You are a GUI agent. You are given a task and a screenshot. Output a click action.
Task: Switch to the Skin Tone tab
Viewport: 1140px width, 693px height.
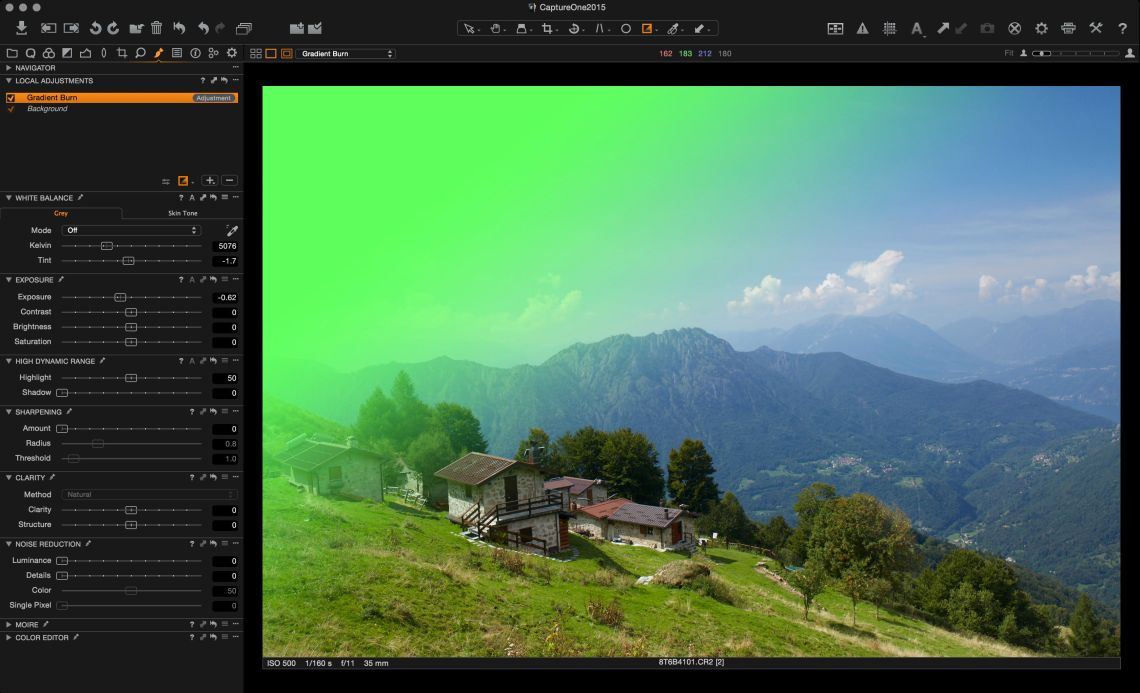[182, 213]
